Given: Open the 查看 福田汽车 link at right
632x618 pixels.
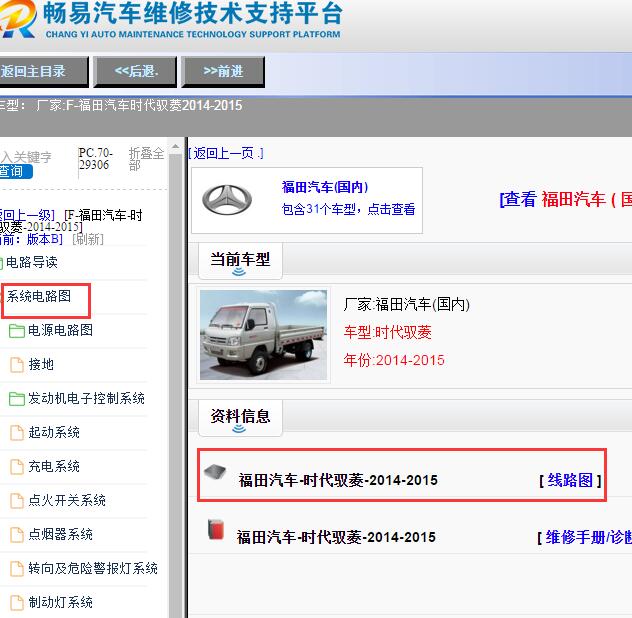Looking at the screenshot, I should 565,199.
